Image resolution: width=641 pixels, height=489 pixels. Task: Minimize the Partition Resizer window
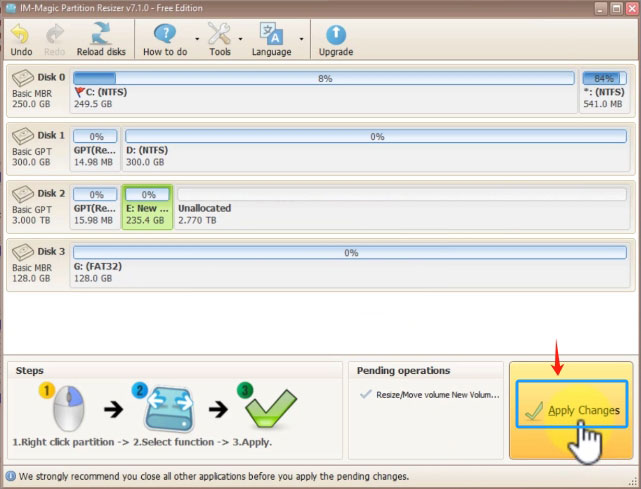click(600, 8)
